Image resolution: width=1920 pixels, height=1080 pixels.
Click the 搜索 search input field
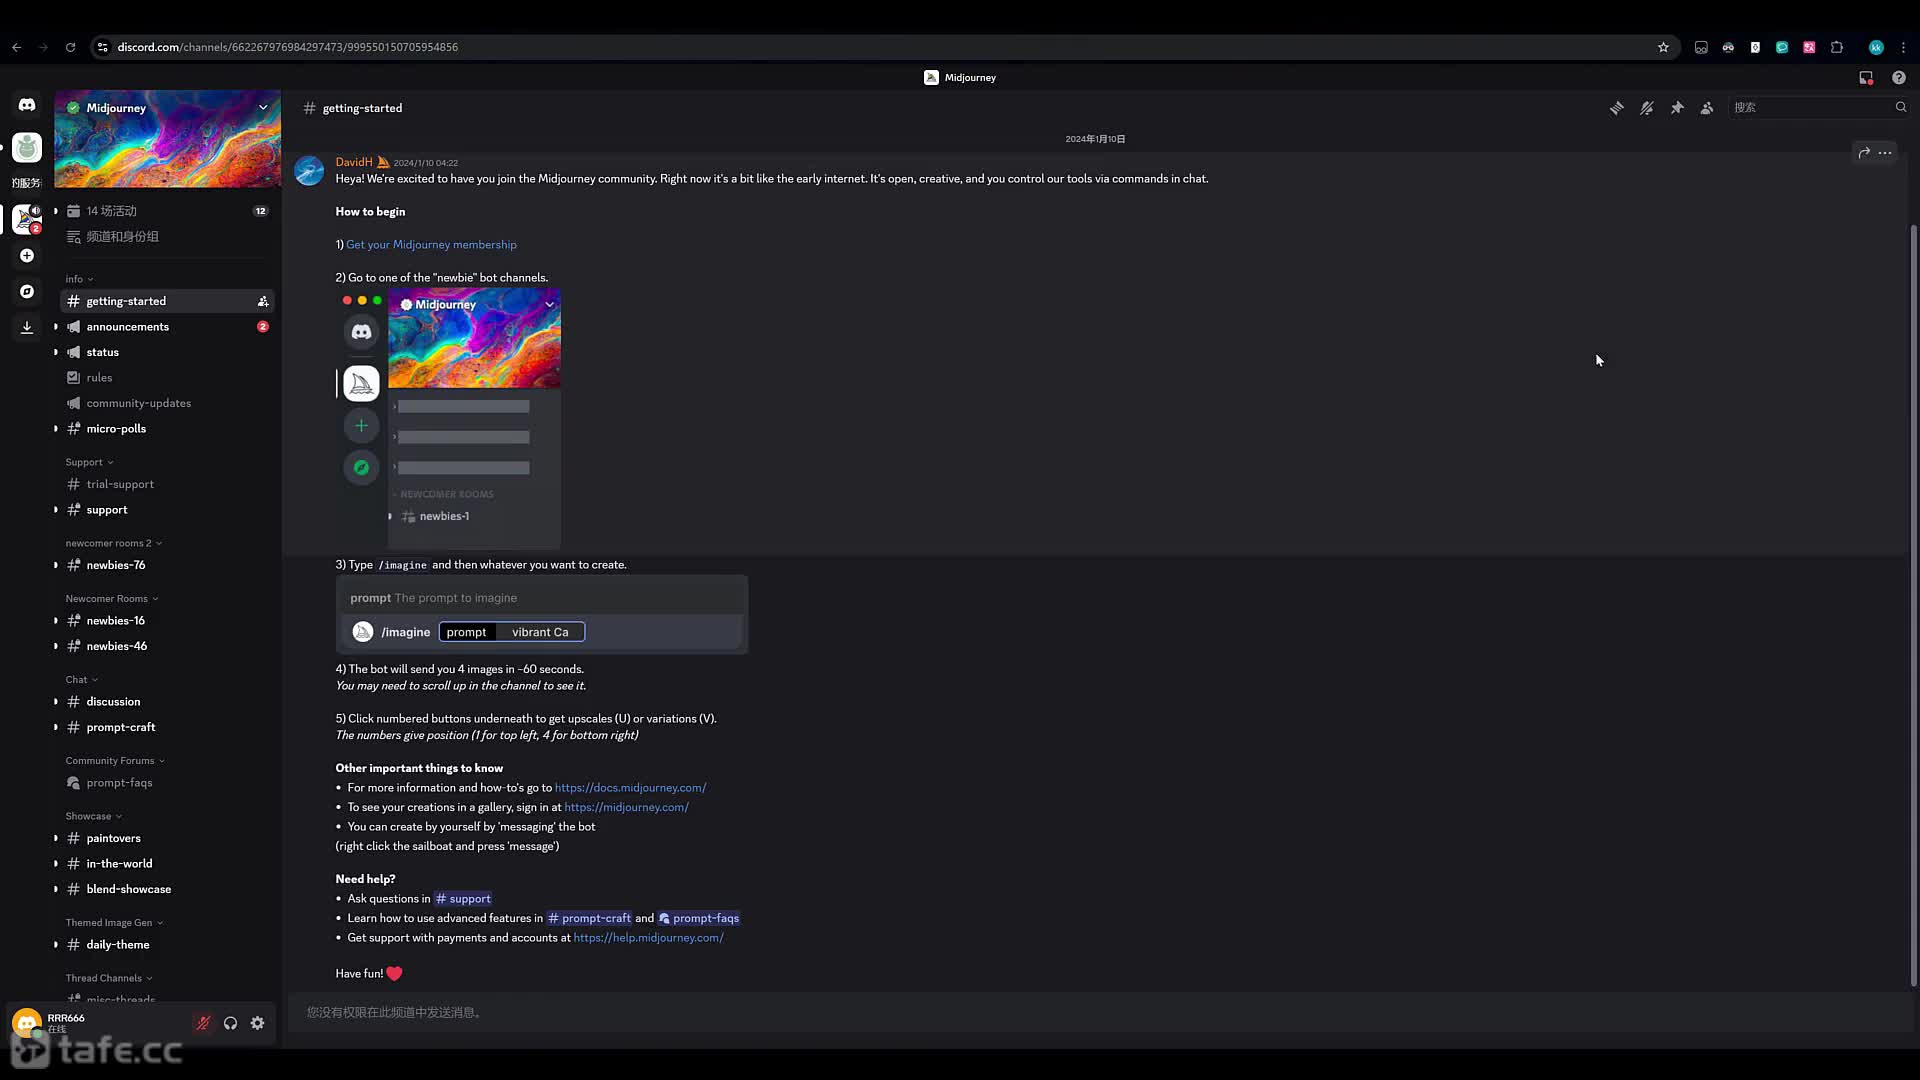point(1810,107)
